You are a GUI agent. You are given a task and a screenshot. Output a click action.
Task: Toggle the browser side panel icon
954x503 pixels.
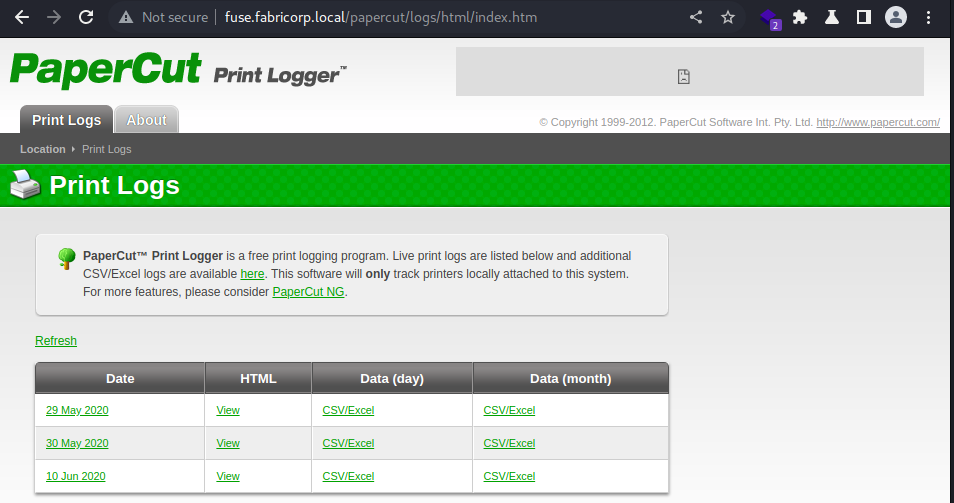(x=863, y=17)
